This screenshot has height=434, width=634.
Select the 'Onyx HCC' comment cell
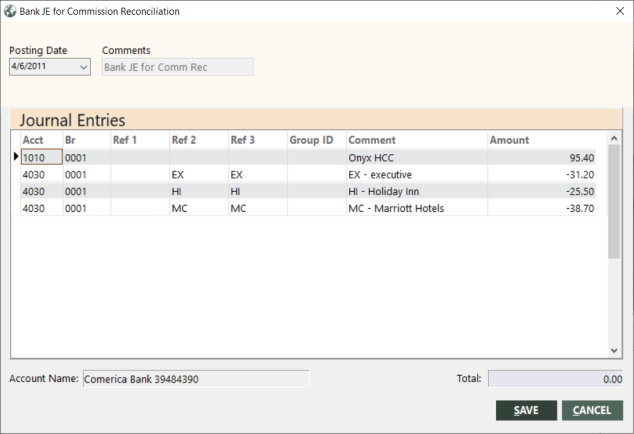tap(417, 157)
